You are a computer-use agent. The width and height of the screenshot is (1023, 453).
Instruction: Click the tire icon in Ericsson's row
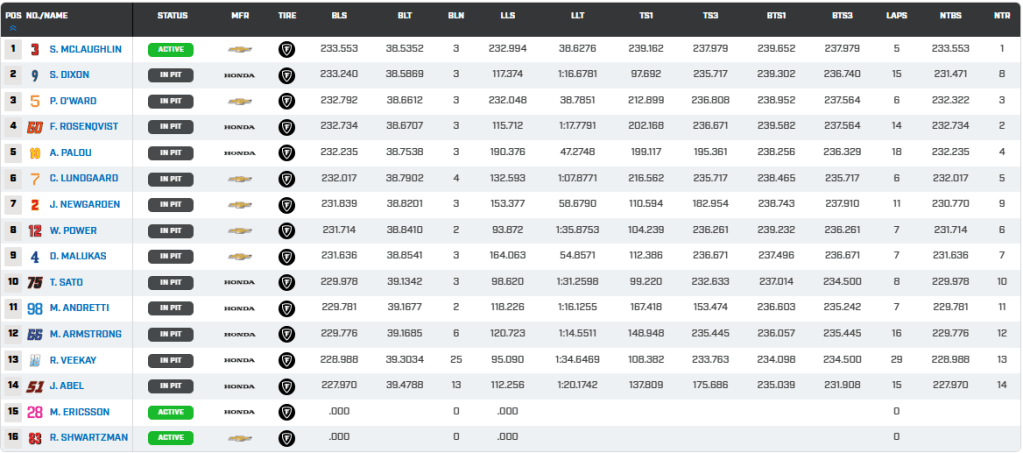point(286,412)
